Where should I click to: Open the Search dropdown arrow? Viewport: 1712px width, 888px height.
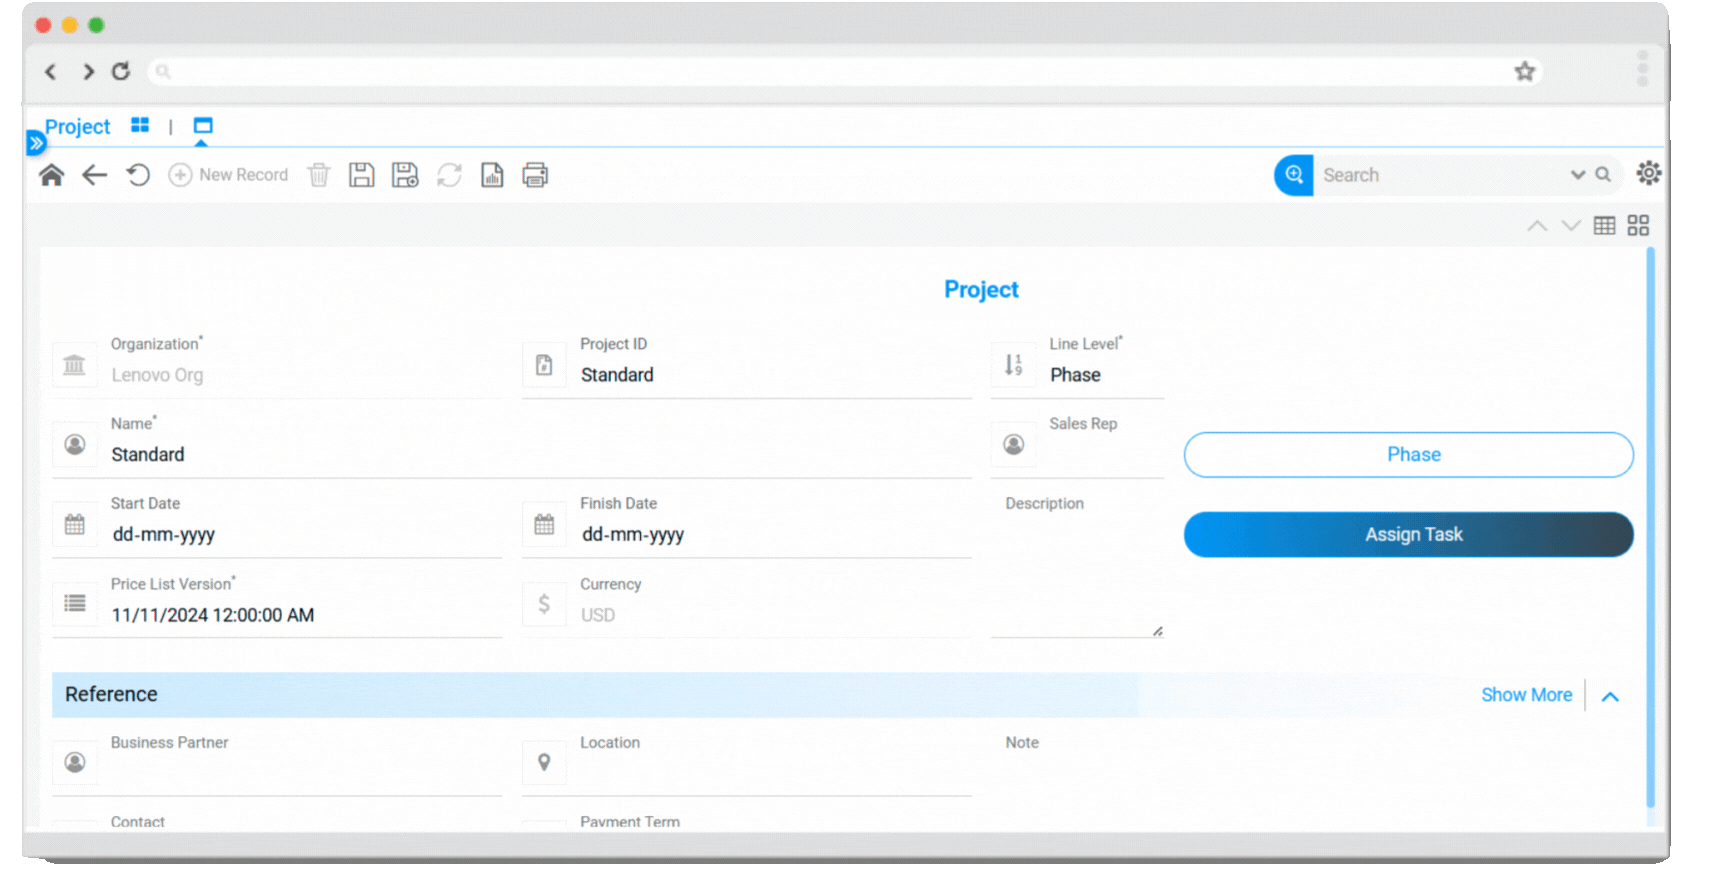pos(1577,175)
